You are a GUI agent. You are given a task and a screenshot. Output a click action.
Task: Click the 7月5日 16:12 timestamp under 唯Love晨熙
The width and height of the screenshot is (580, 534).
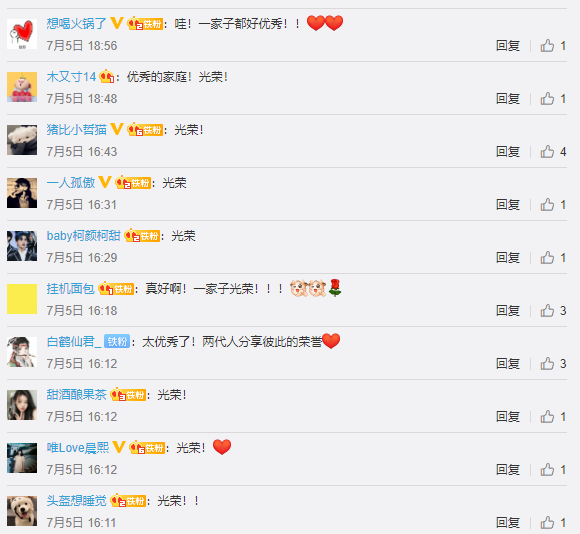click(82, 470)
